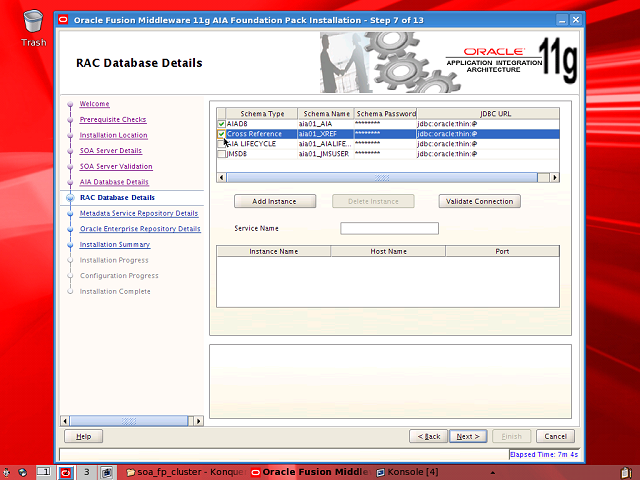The image size is (640, 480).
Task: Click the globe launcher icon in taskbar
Action: click(x=23, y=472)
